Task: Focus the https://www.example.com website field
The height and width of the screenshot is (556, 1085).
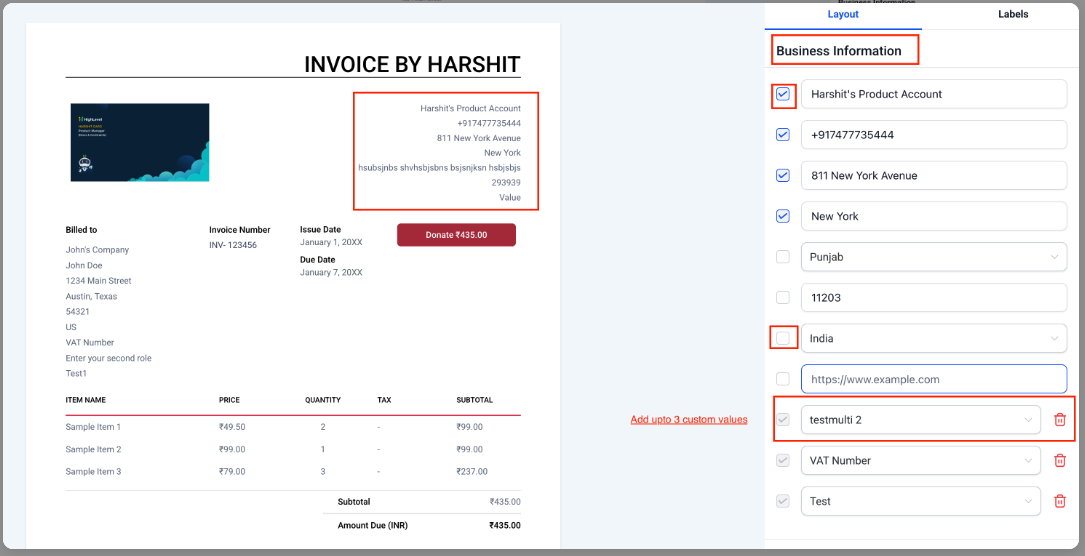Action: tap(933, 379)
